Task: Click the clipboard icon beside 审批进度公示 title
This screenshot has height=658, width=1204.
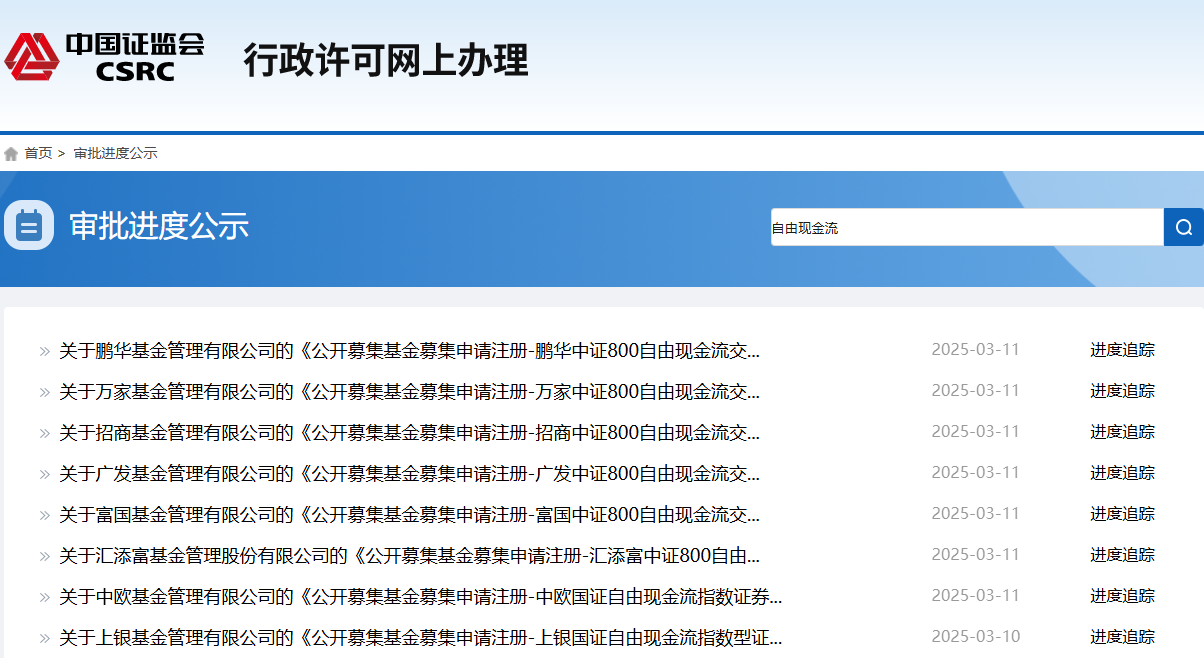Action: click(x=28, y=225)
